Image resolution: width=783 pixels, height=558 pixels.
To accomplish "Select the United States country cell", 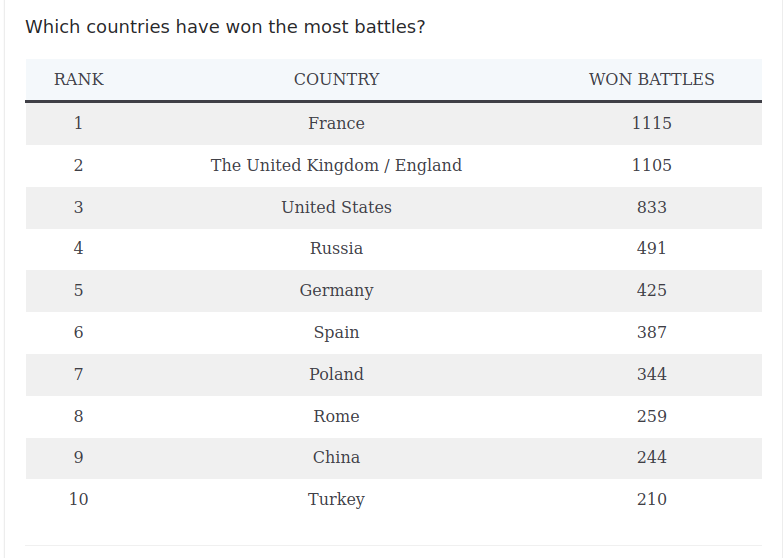I will click(336, 208).
